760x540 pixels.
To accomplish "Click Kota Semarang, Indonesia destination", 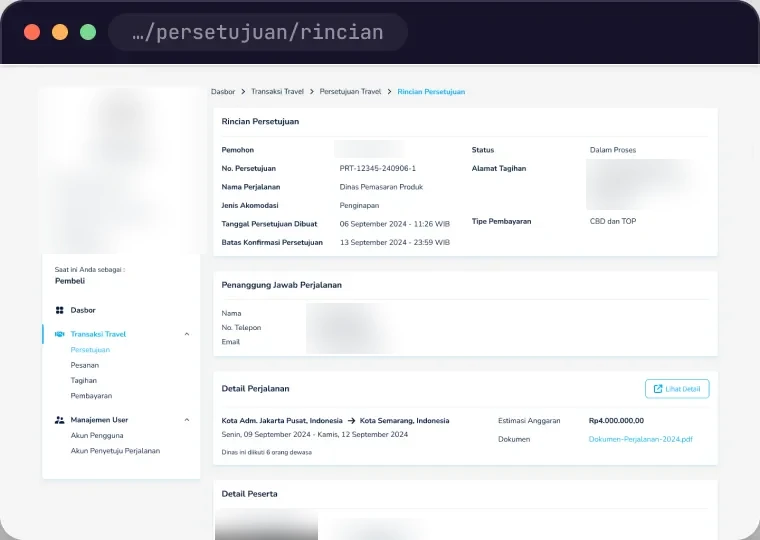I will (404, 421).
